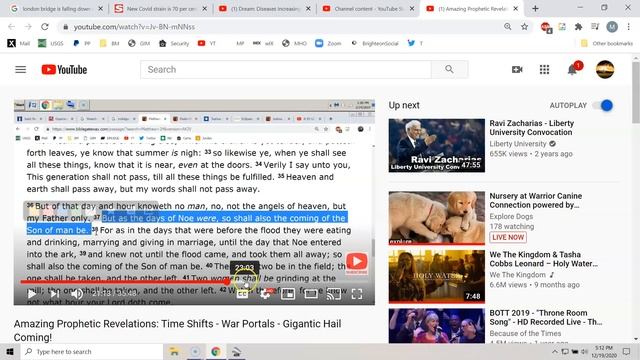Play the paused YouTube video
Screen dimensions: 640x360
coord(32,293)
